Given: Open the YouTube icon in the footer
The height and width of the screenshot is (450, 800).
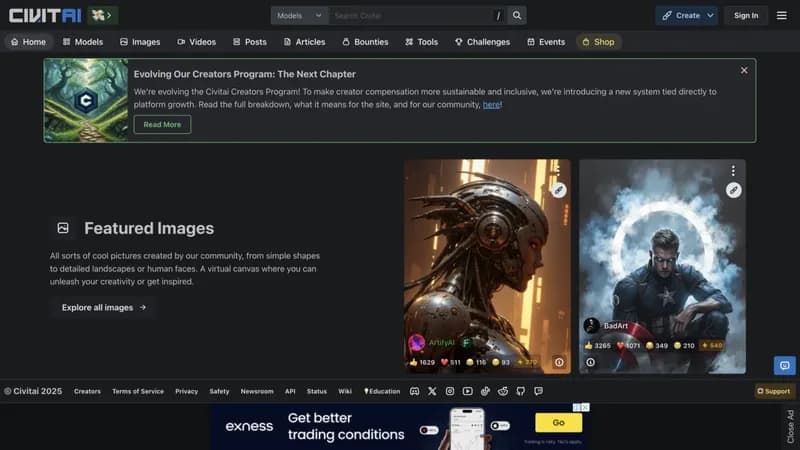Looking at the screenshot, I should point(467,391).
